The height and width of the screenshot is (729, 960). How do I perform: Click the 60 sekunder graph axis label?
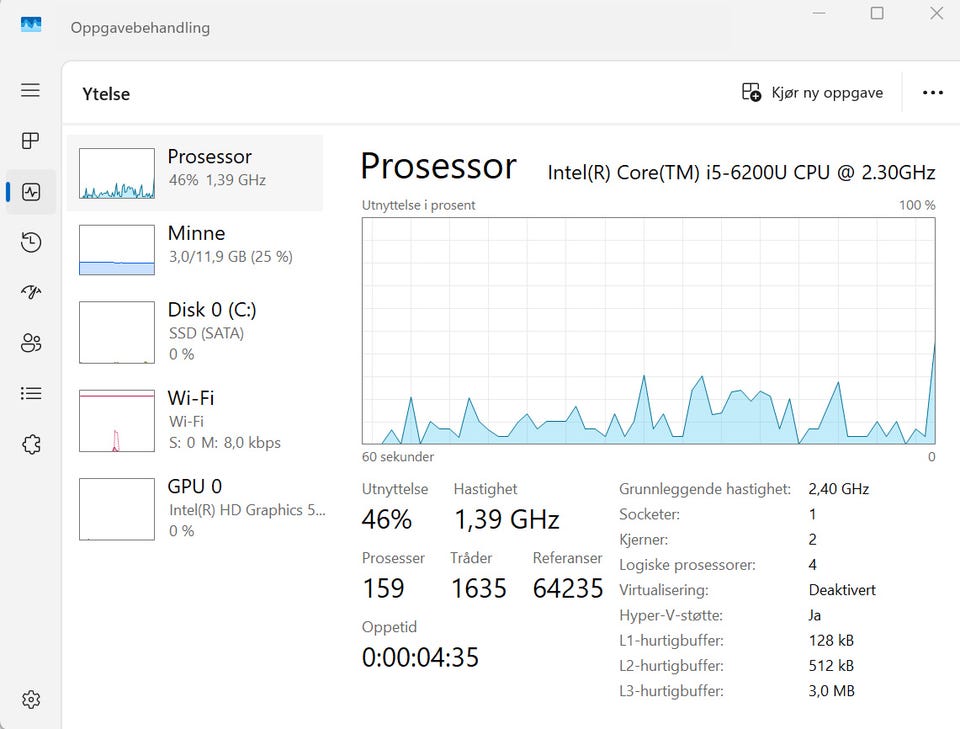[398, 457]
